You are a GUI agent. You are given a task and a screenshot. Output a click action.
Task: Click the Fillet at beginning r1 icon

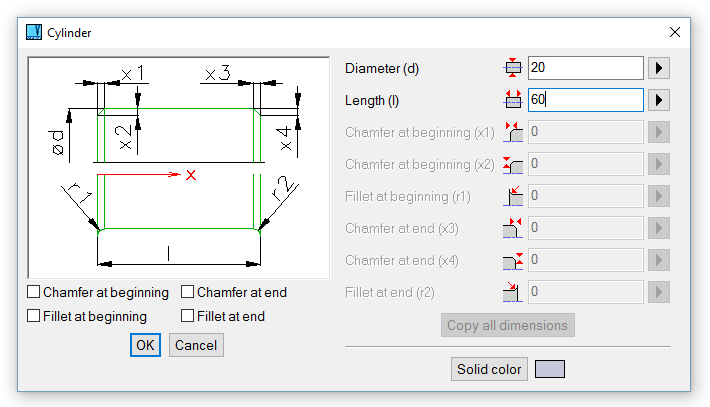[x=513, y=196]
